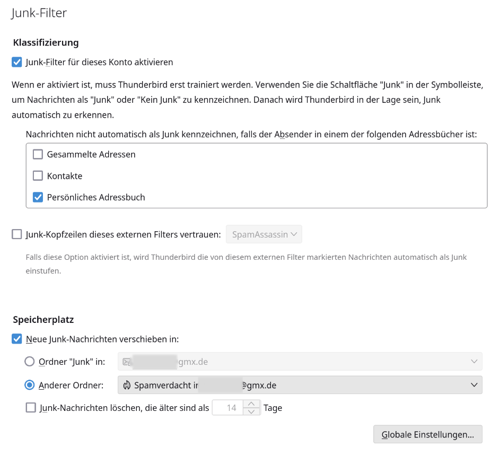Uncheck Persönliches Adressbuch checkbox
This screenshot has width=492, height=456.
(x=38, y=197)
